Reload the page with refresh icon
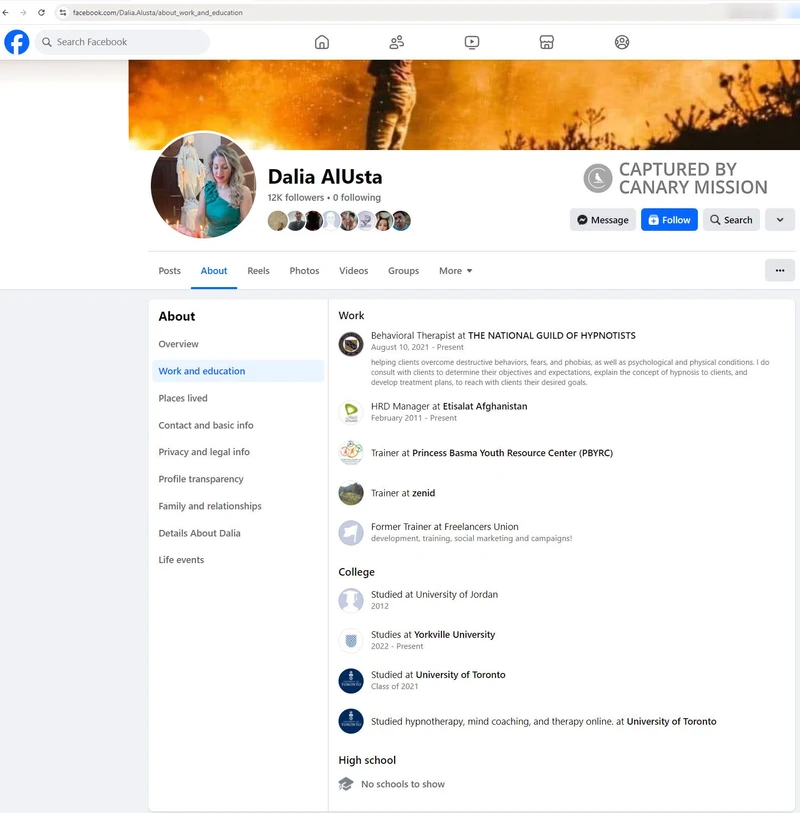This screenshot has height=813, width=800. (x=41, y=12)
